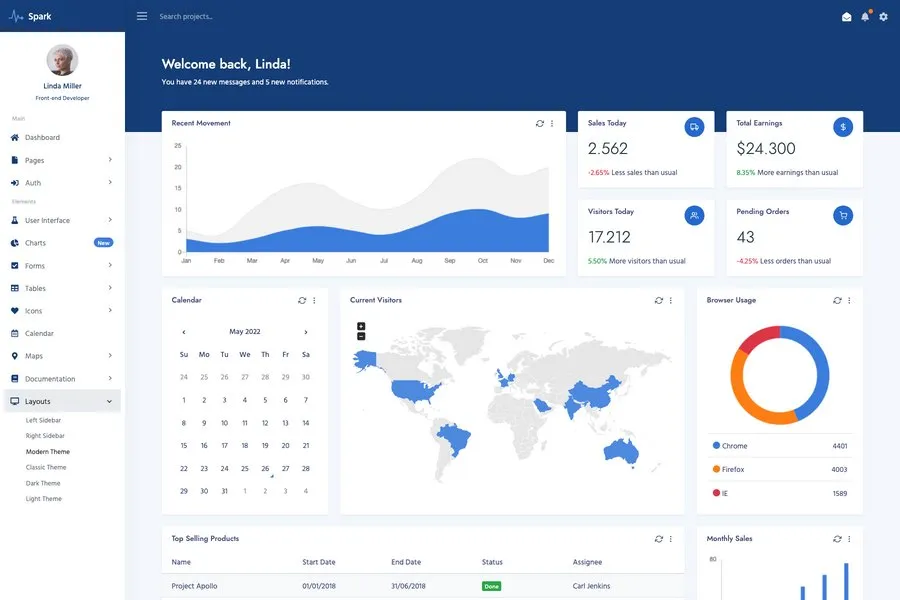Toggle the hamburger sidebar menu icon
Viewport: 900px width, 600px height.
(142, 16)
